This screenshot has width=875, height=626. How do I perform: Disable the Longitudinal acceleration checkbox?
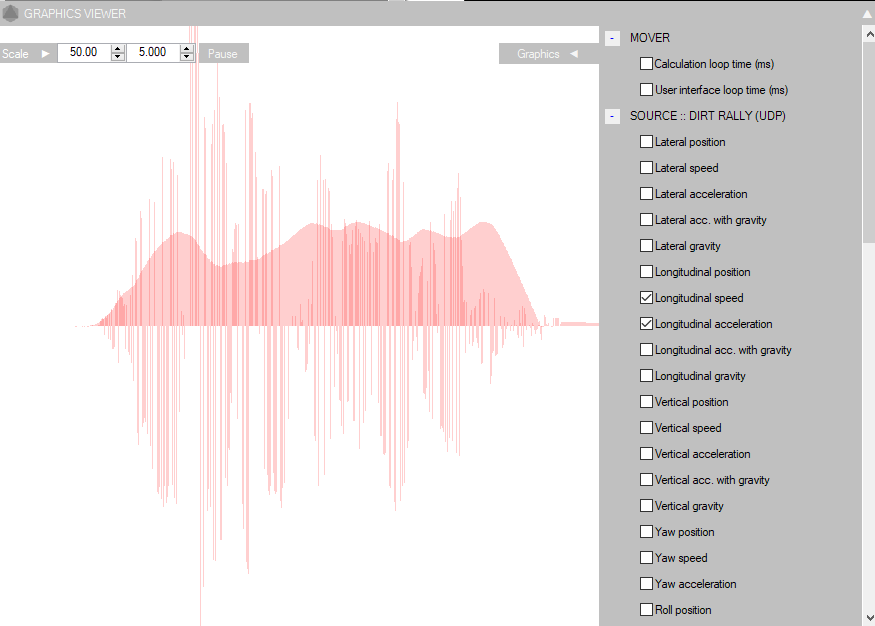click(646, 324)
